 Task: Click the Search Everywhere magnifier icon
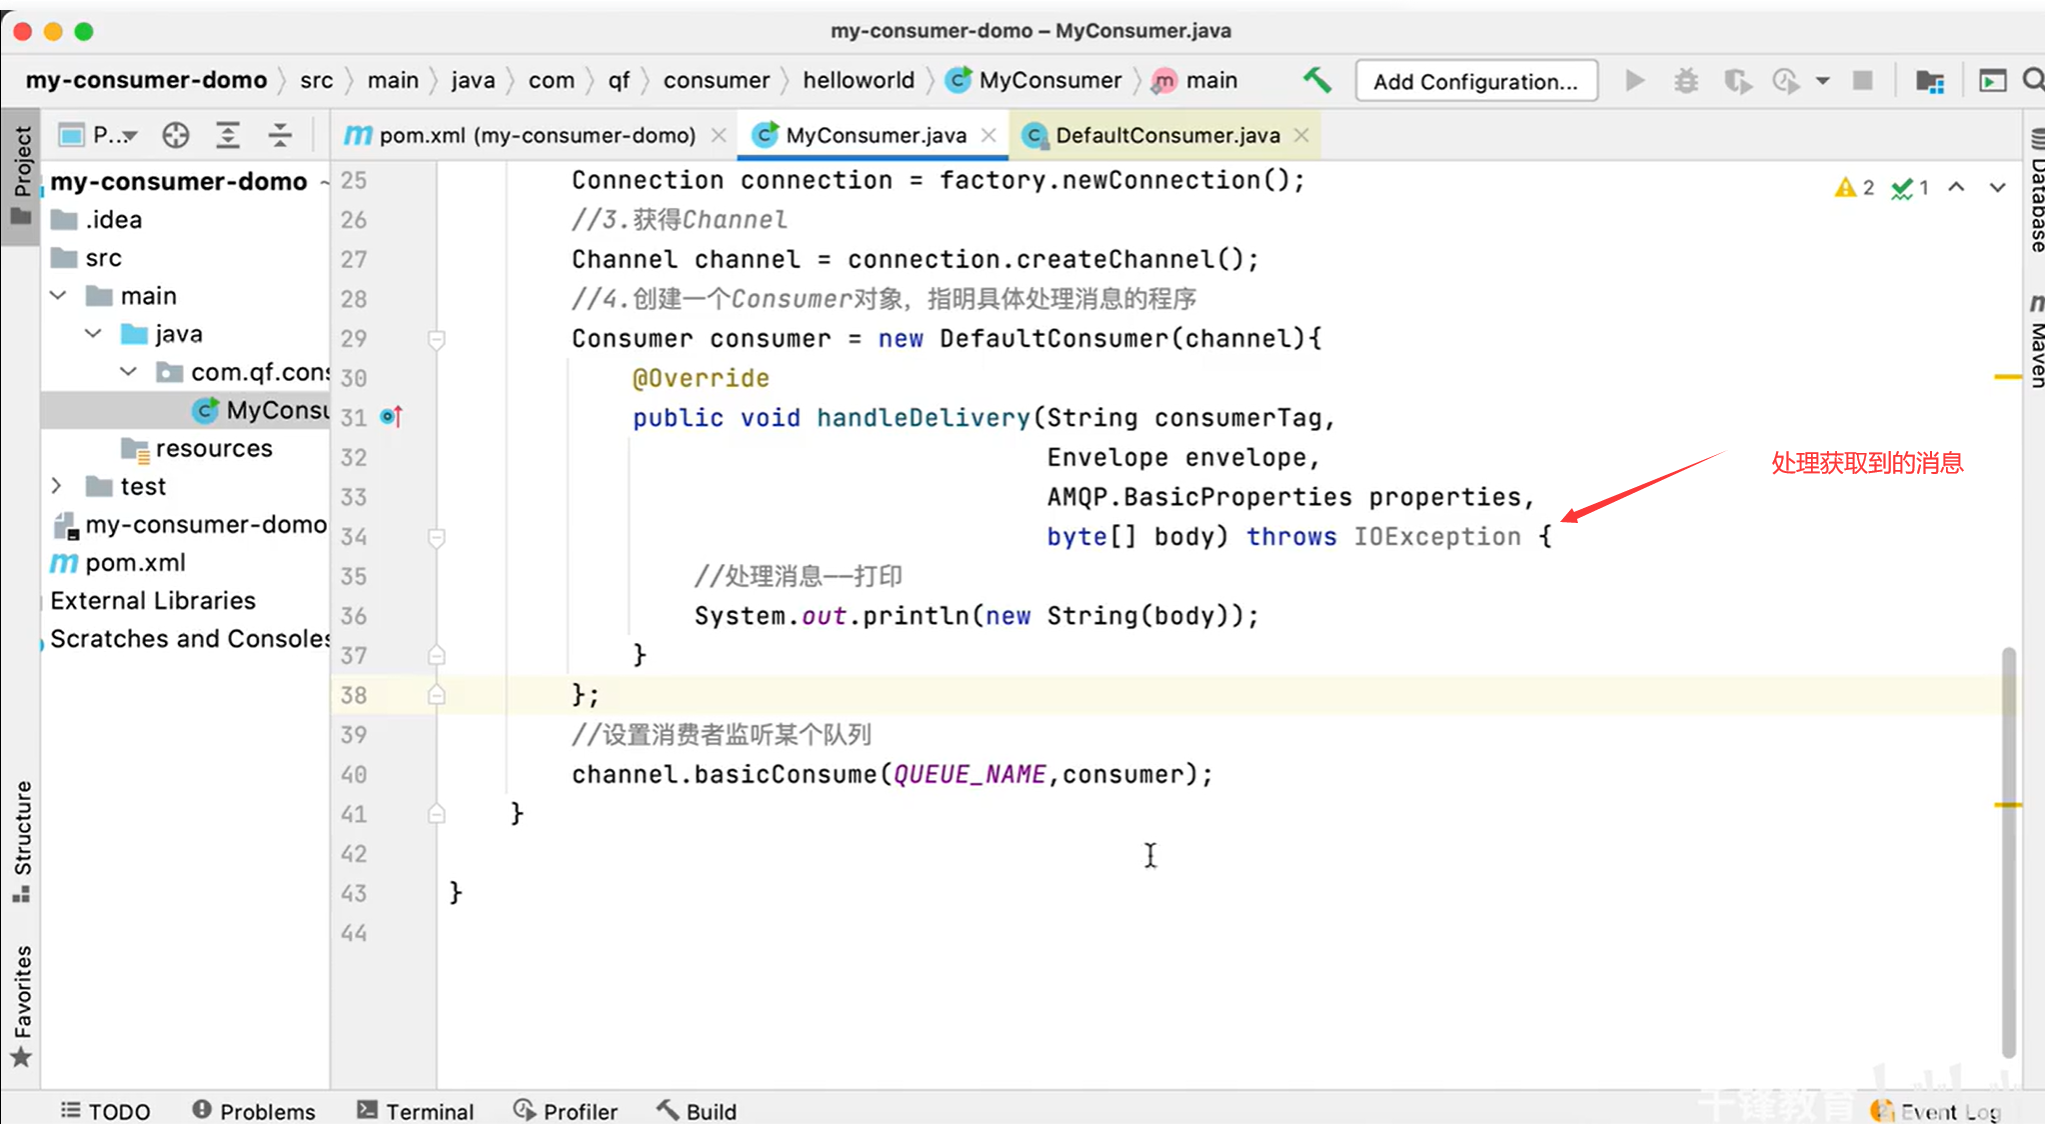(x=2032, y=80)
